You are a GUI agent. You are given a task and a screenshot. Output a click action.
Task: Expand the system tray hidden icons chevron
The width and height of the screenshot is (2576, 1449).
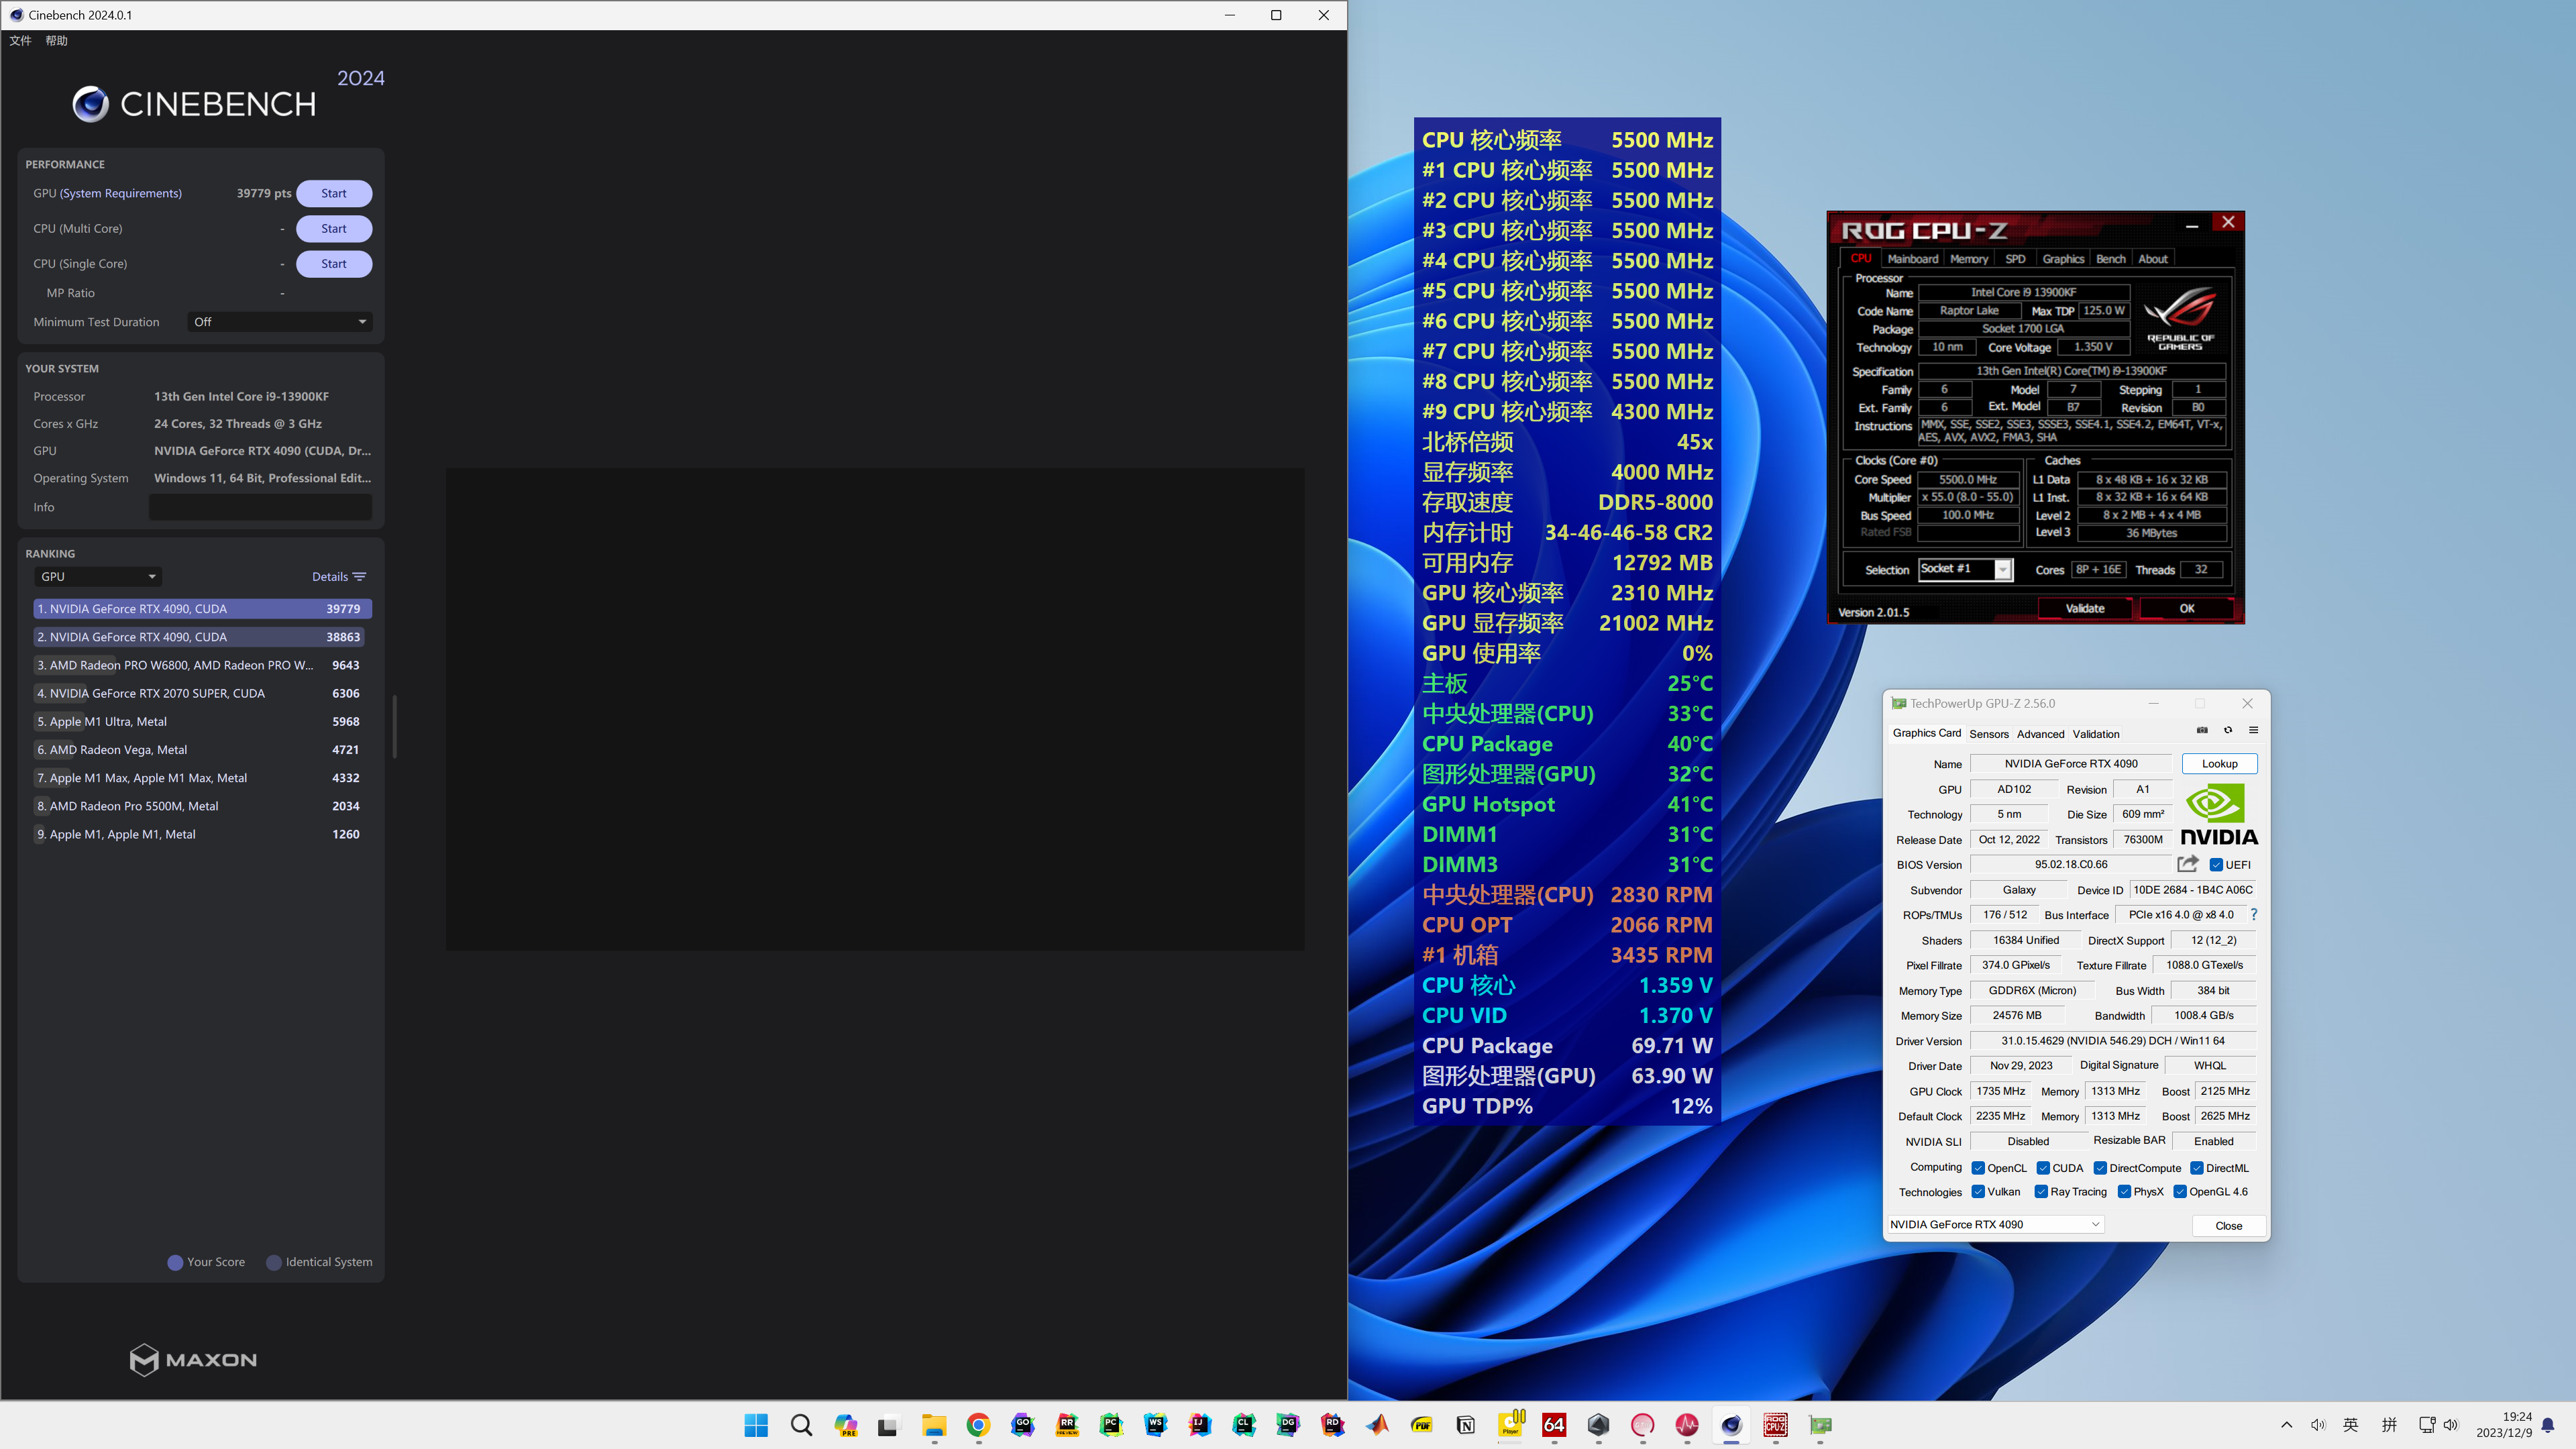tap(2286, 1425)
